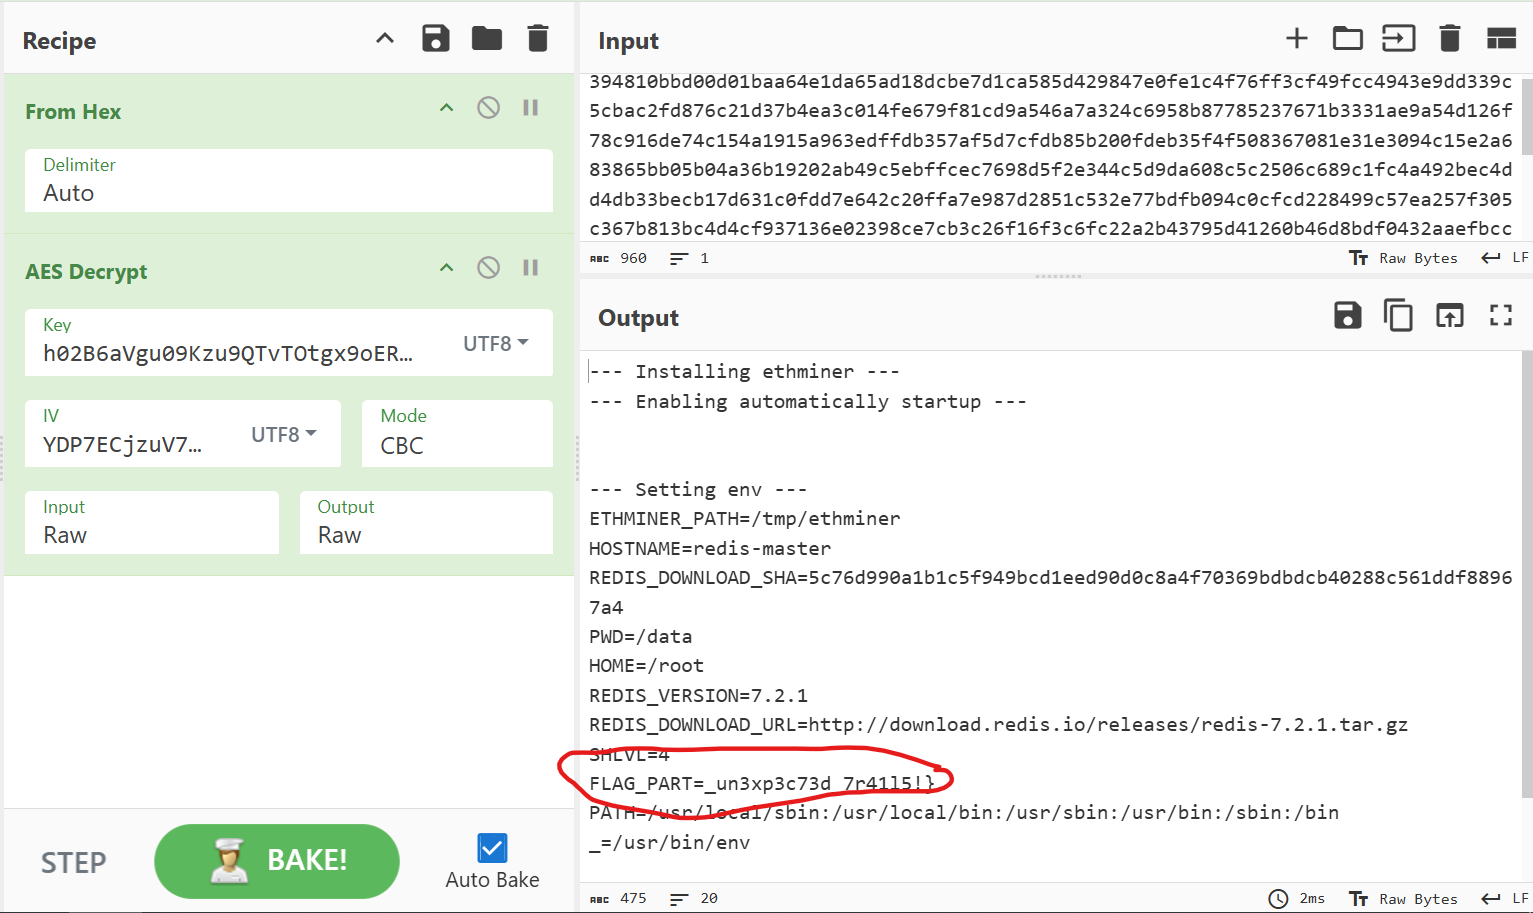Save the current recipe

[436, 39]
